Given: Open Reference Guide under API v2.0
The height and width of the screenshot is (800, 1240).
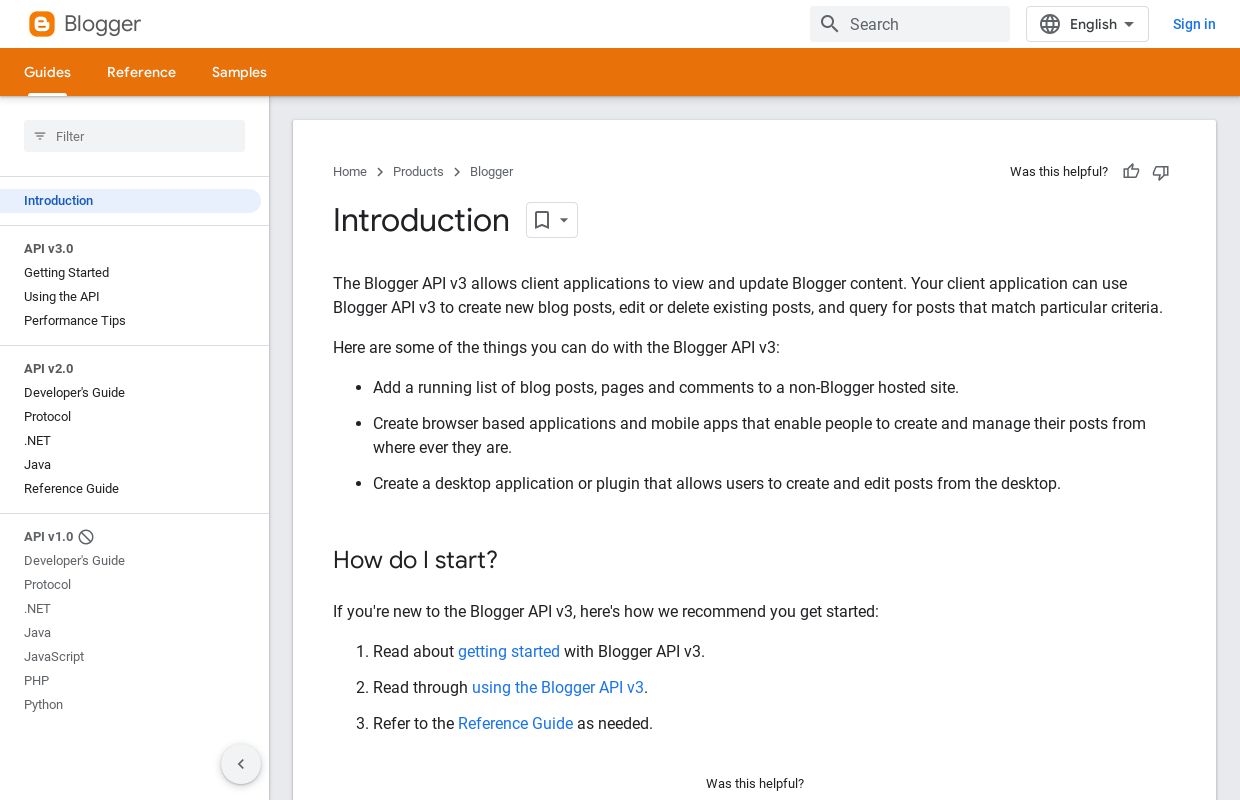Looking at the screenshot, I should click(71, 489).
